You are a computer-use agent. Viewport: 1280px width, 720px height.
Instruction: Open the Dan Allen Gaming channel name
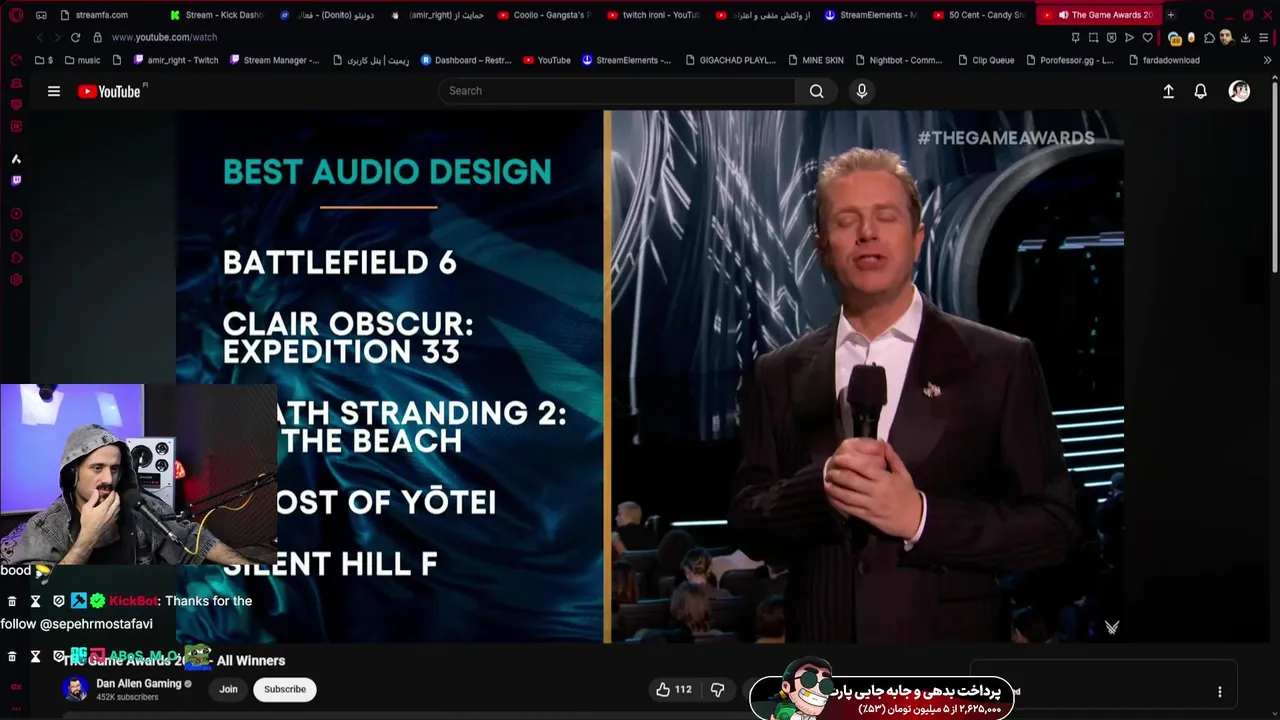[138, 684]
